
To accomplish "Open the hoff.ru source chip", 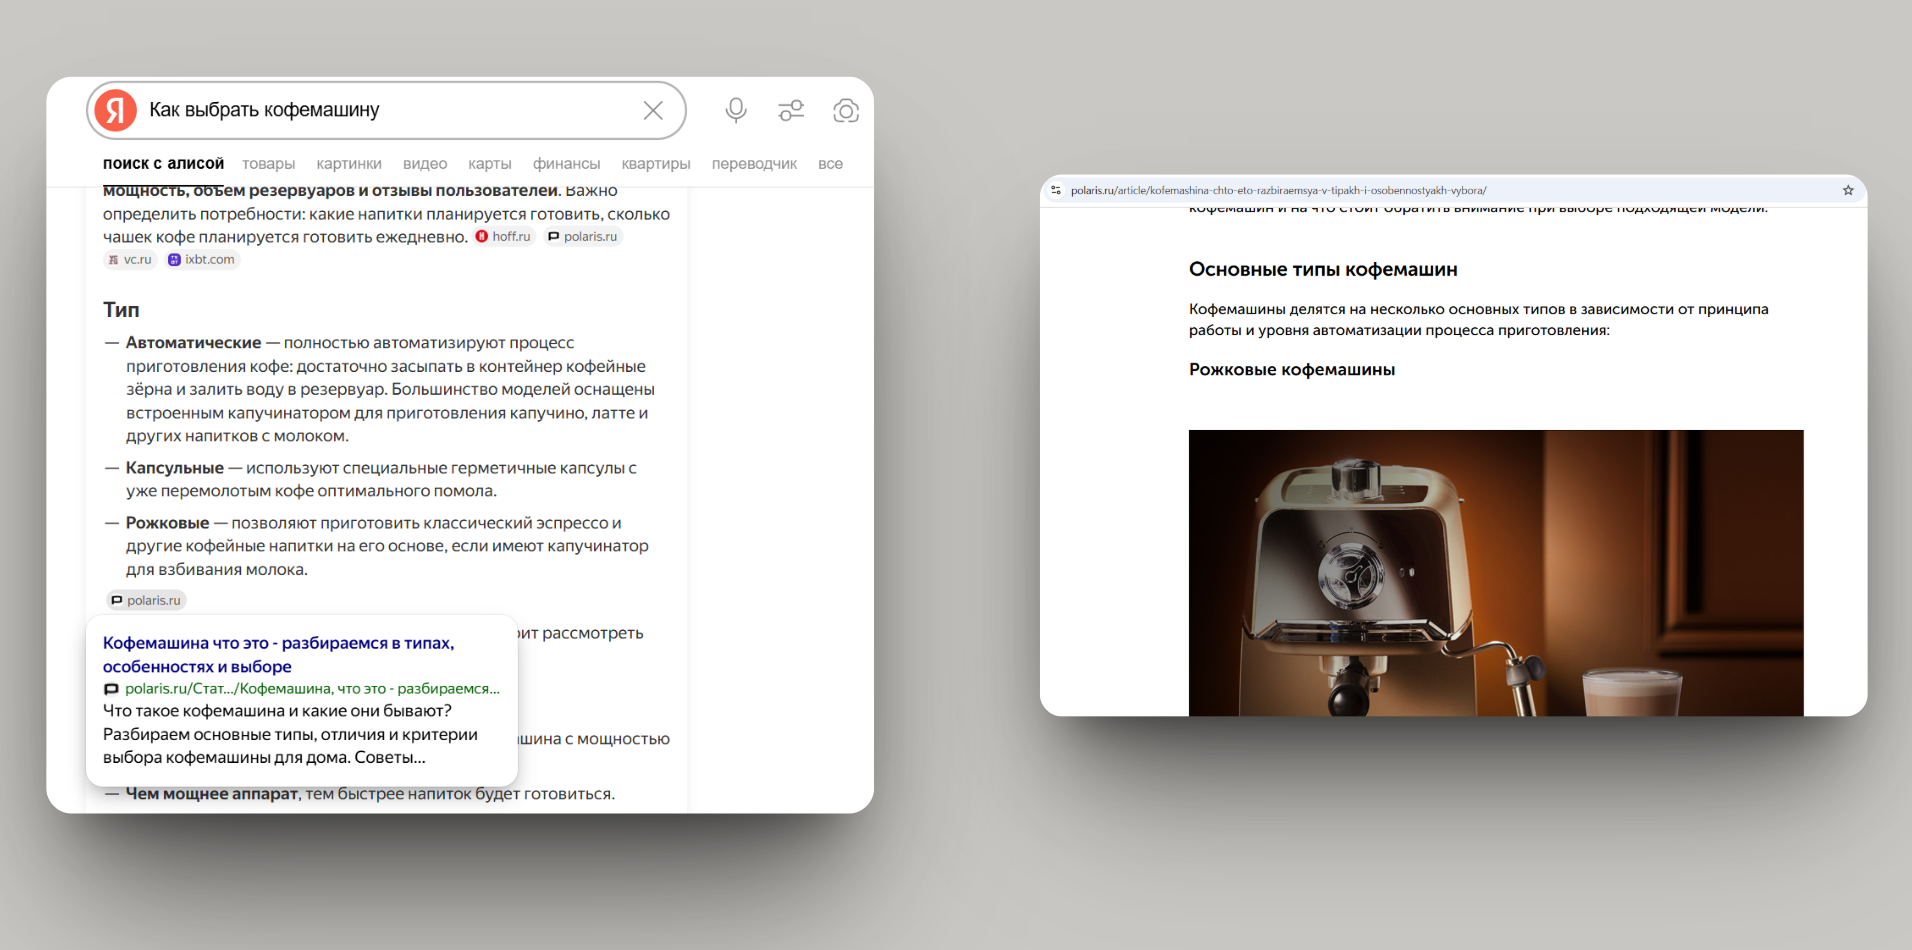I will 503,237.
